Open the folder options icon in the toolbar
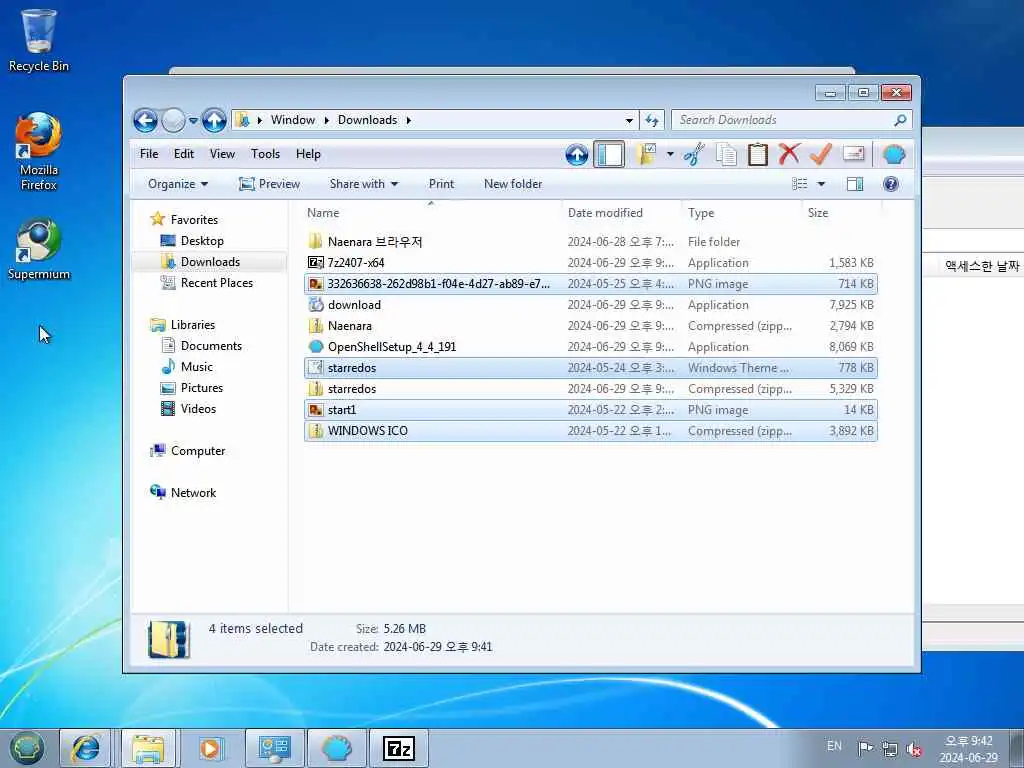Screen dimensions: 1024x768 (646, 155)
